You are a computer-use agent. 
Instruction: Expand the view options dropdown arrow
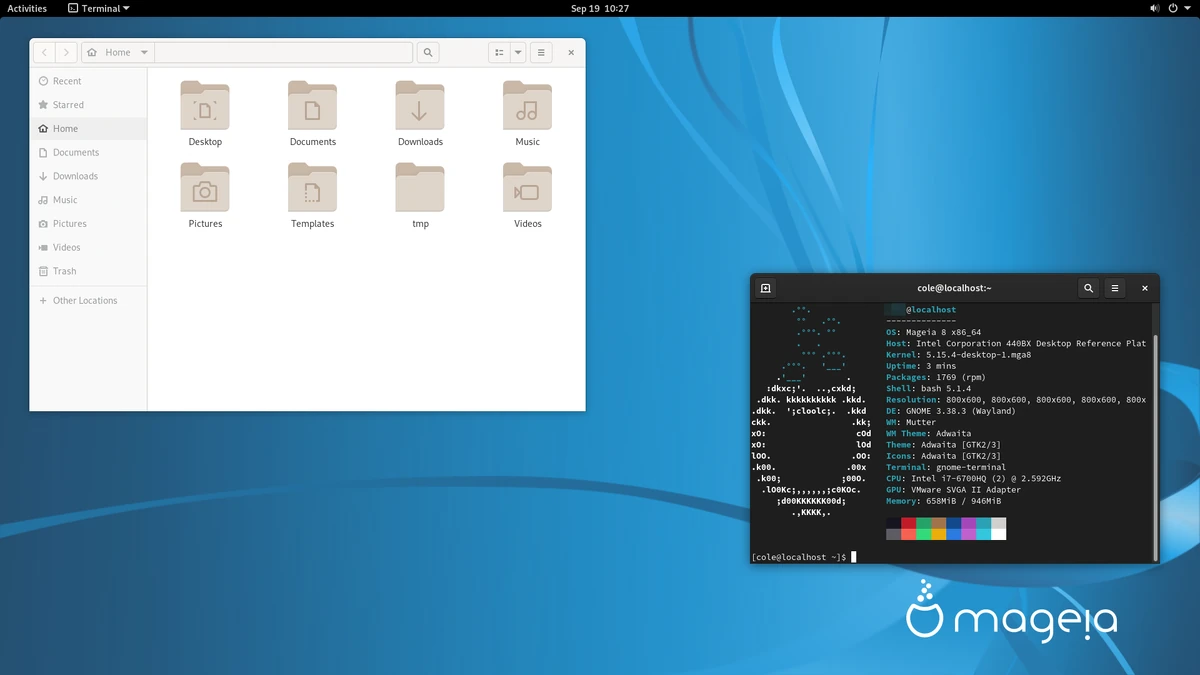[x=518, y=52]
